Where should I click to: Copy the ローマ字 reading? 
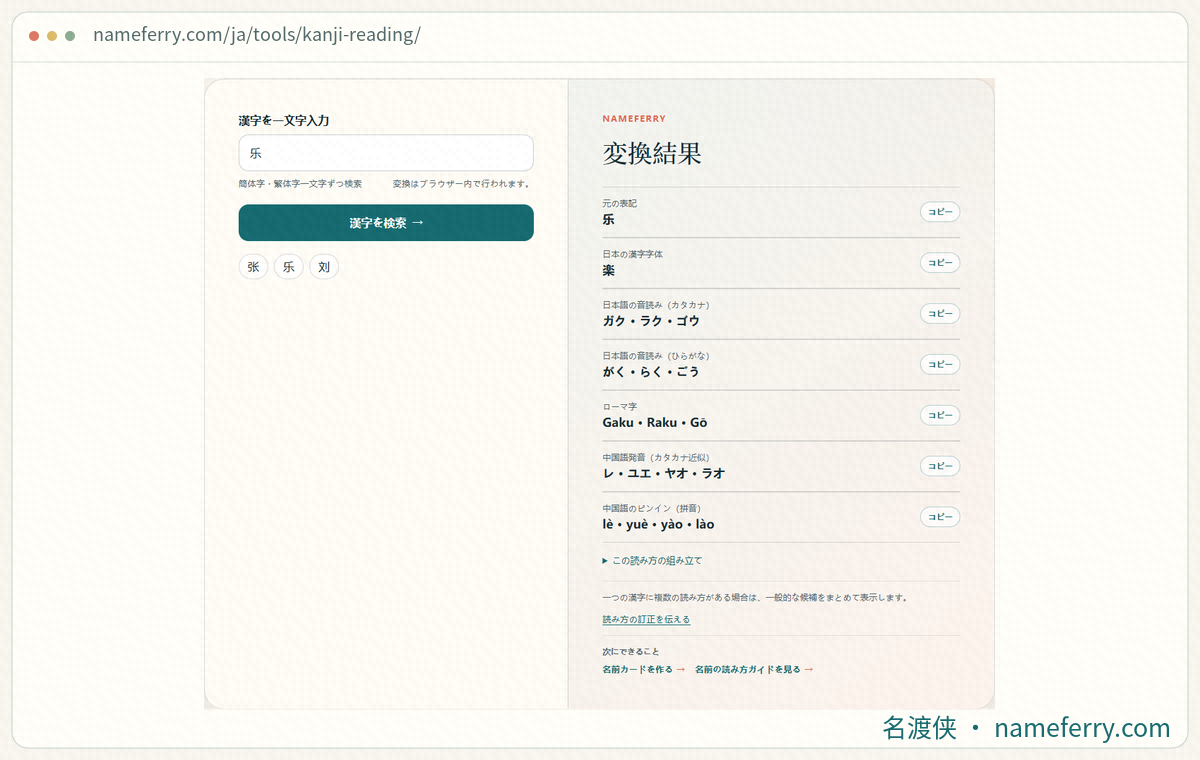[x=940, y=415]
